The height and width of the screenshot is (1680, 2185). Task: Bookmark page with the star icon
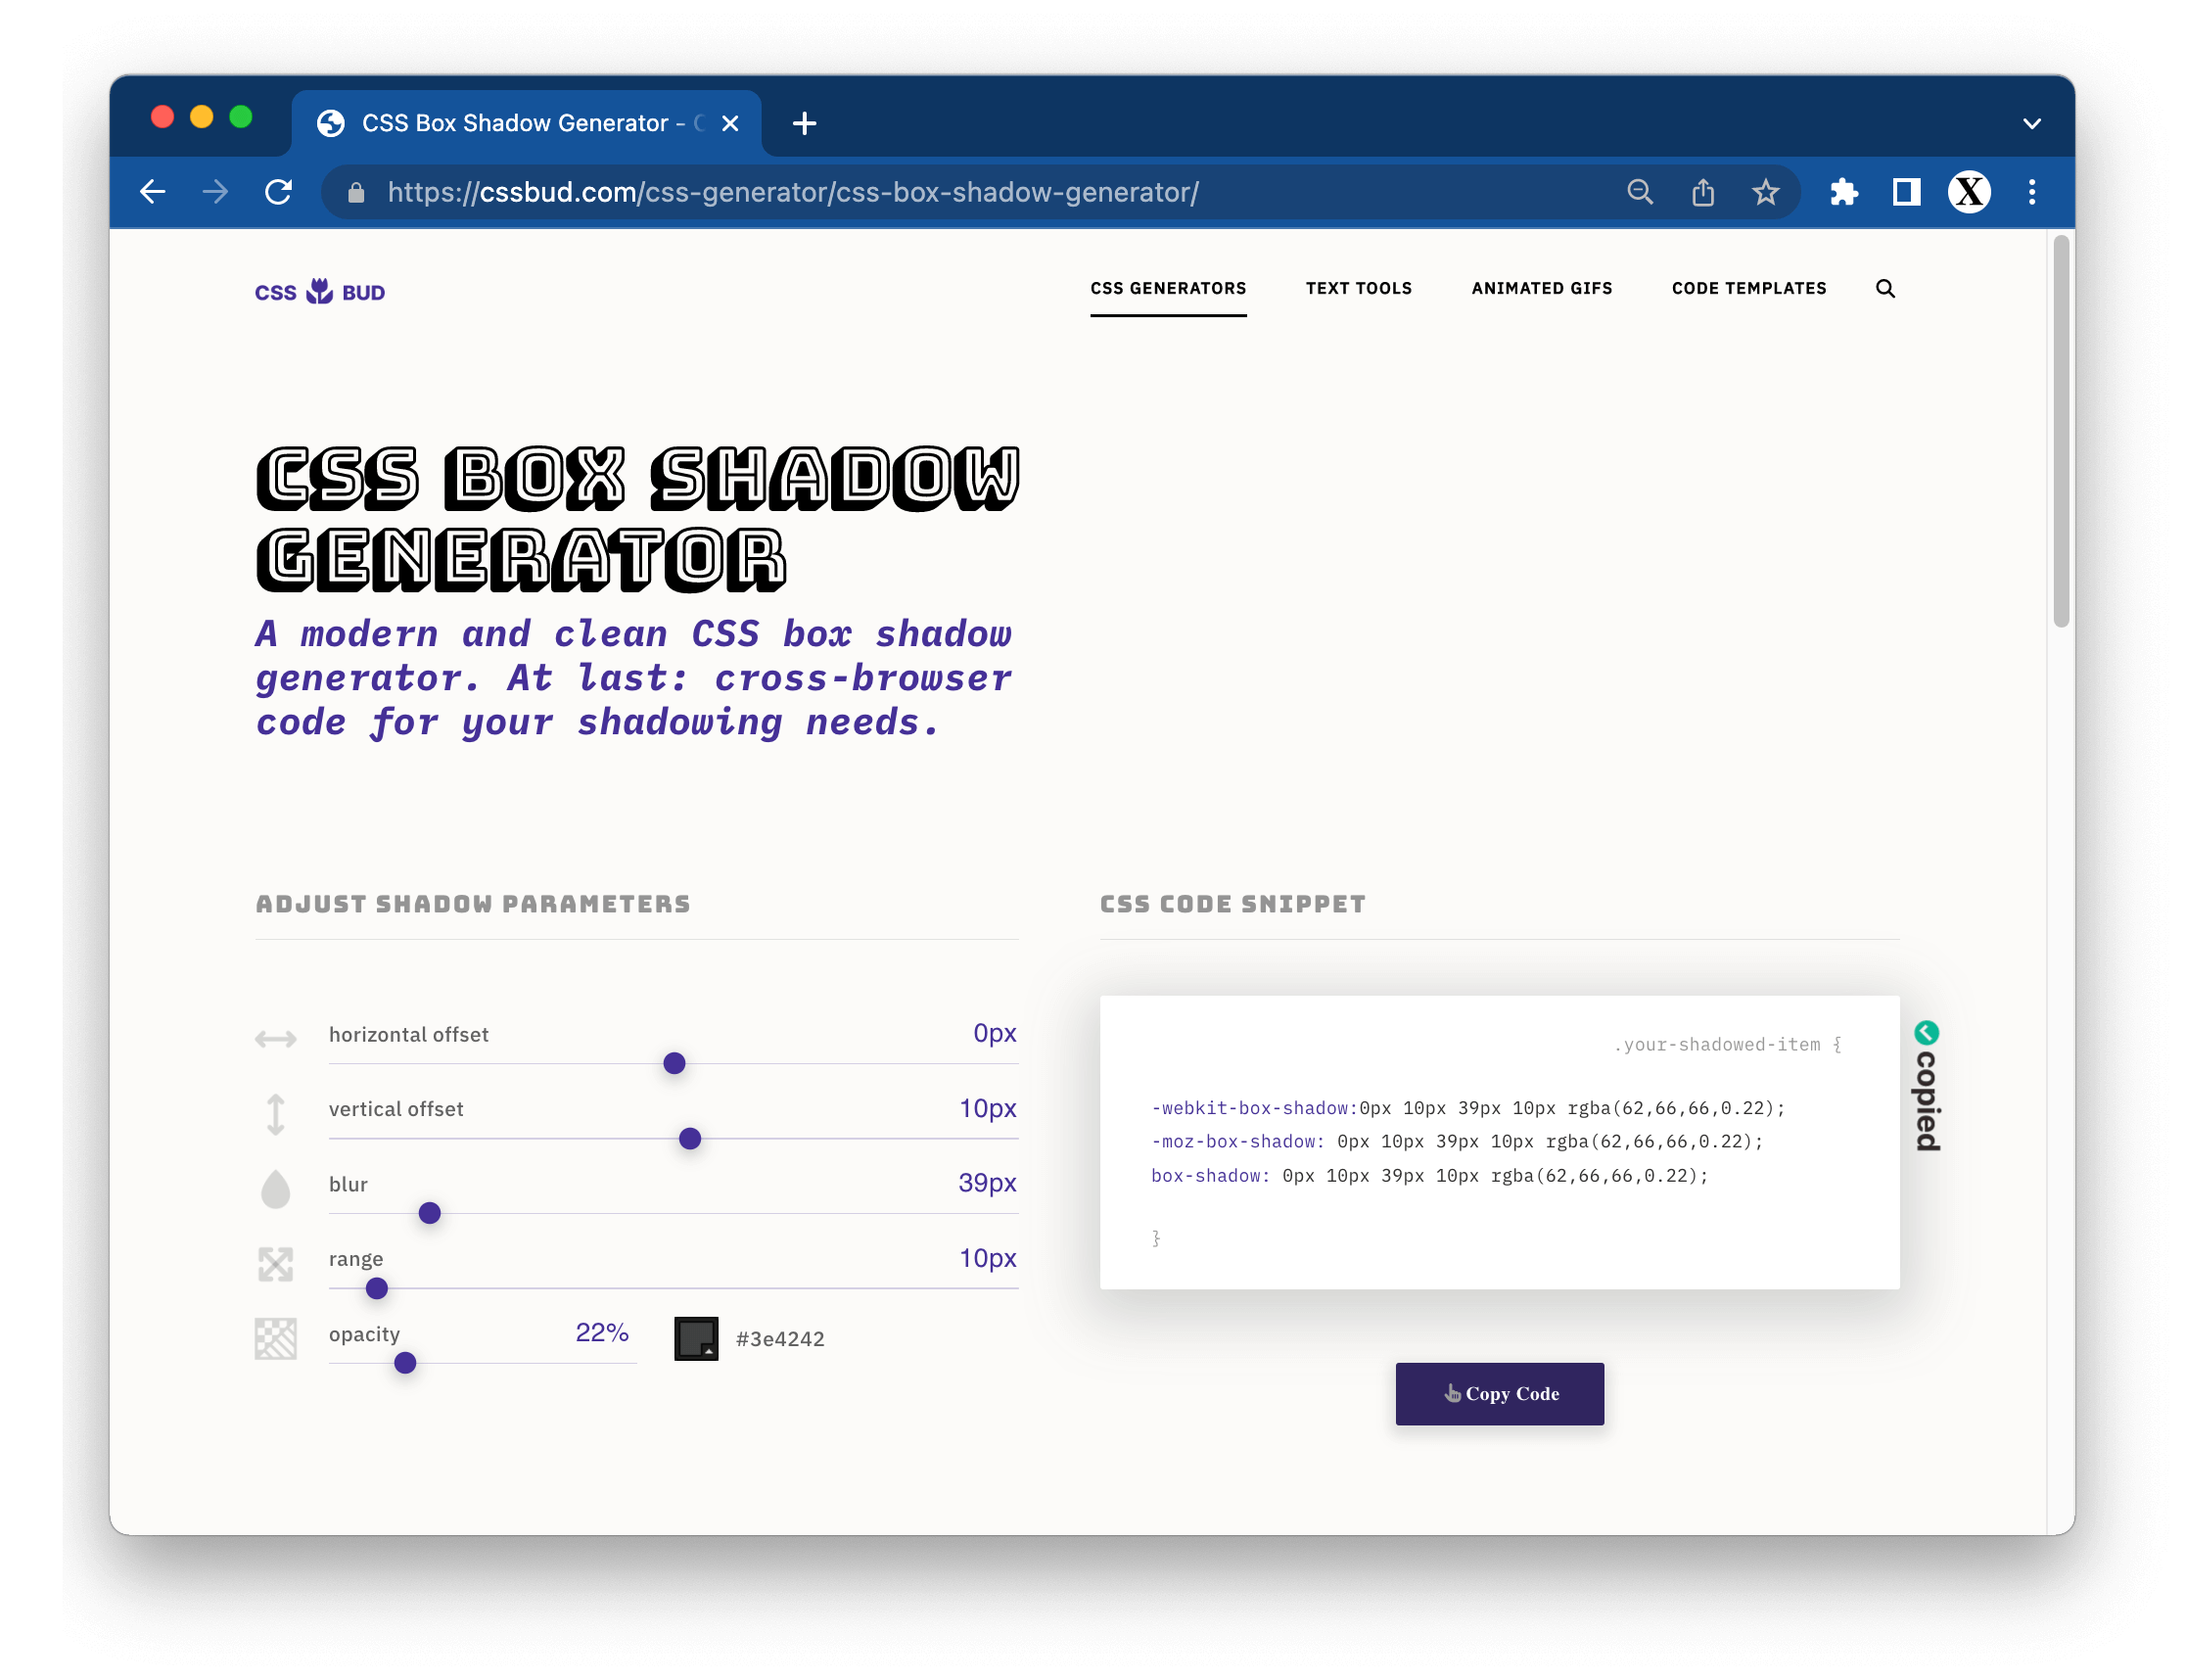click(x=1765, y=192)
